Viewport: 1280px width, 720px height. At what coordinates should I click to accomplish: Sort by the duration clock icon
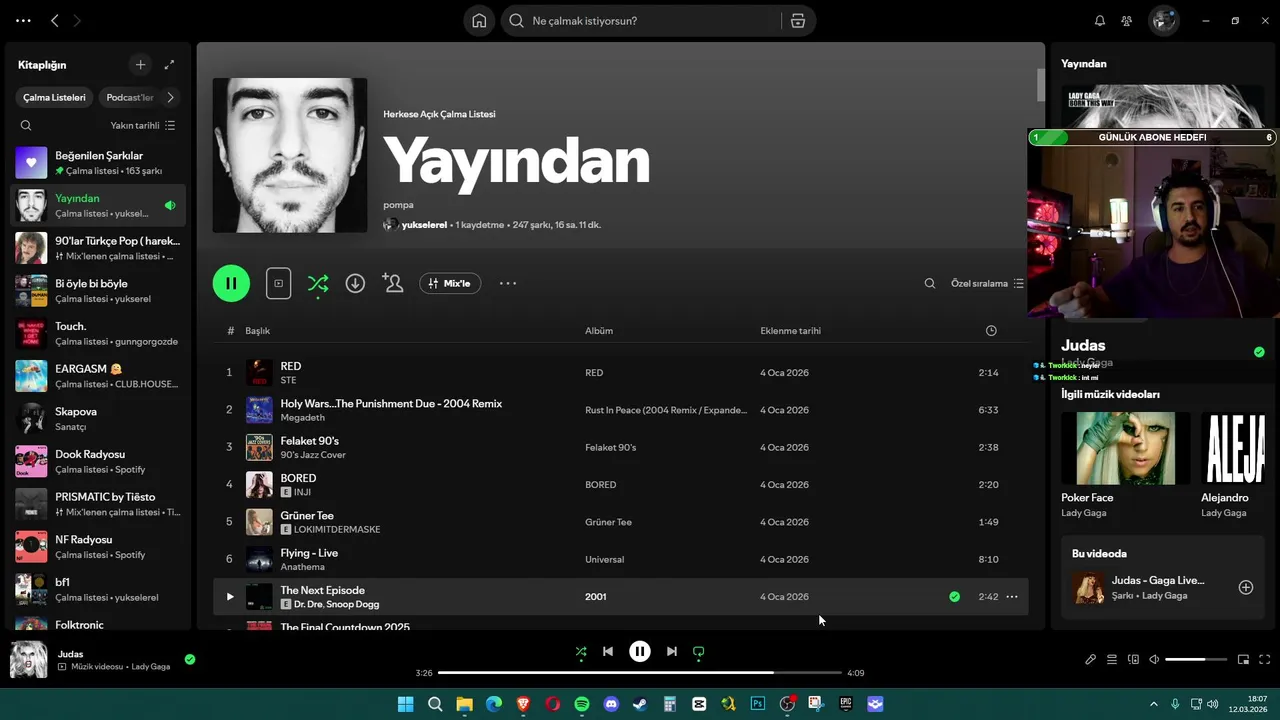991,331
